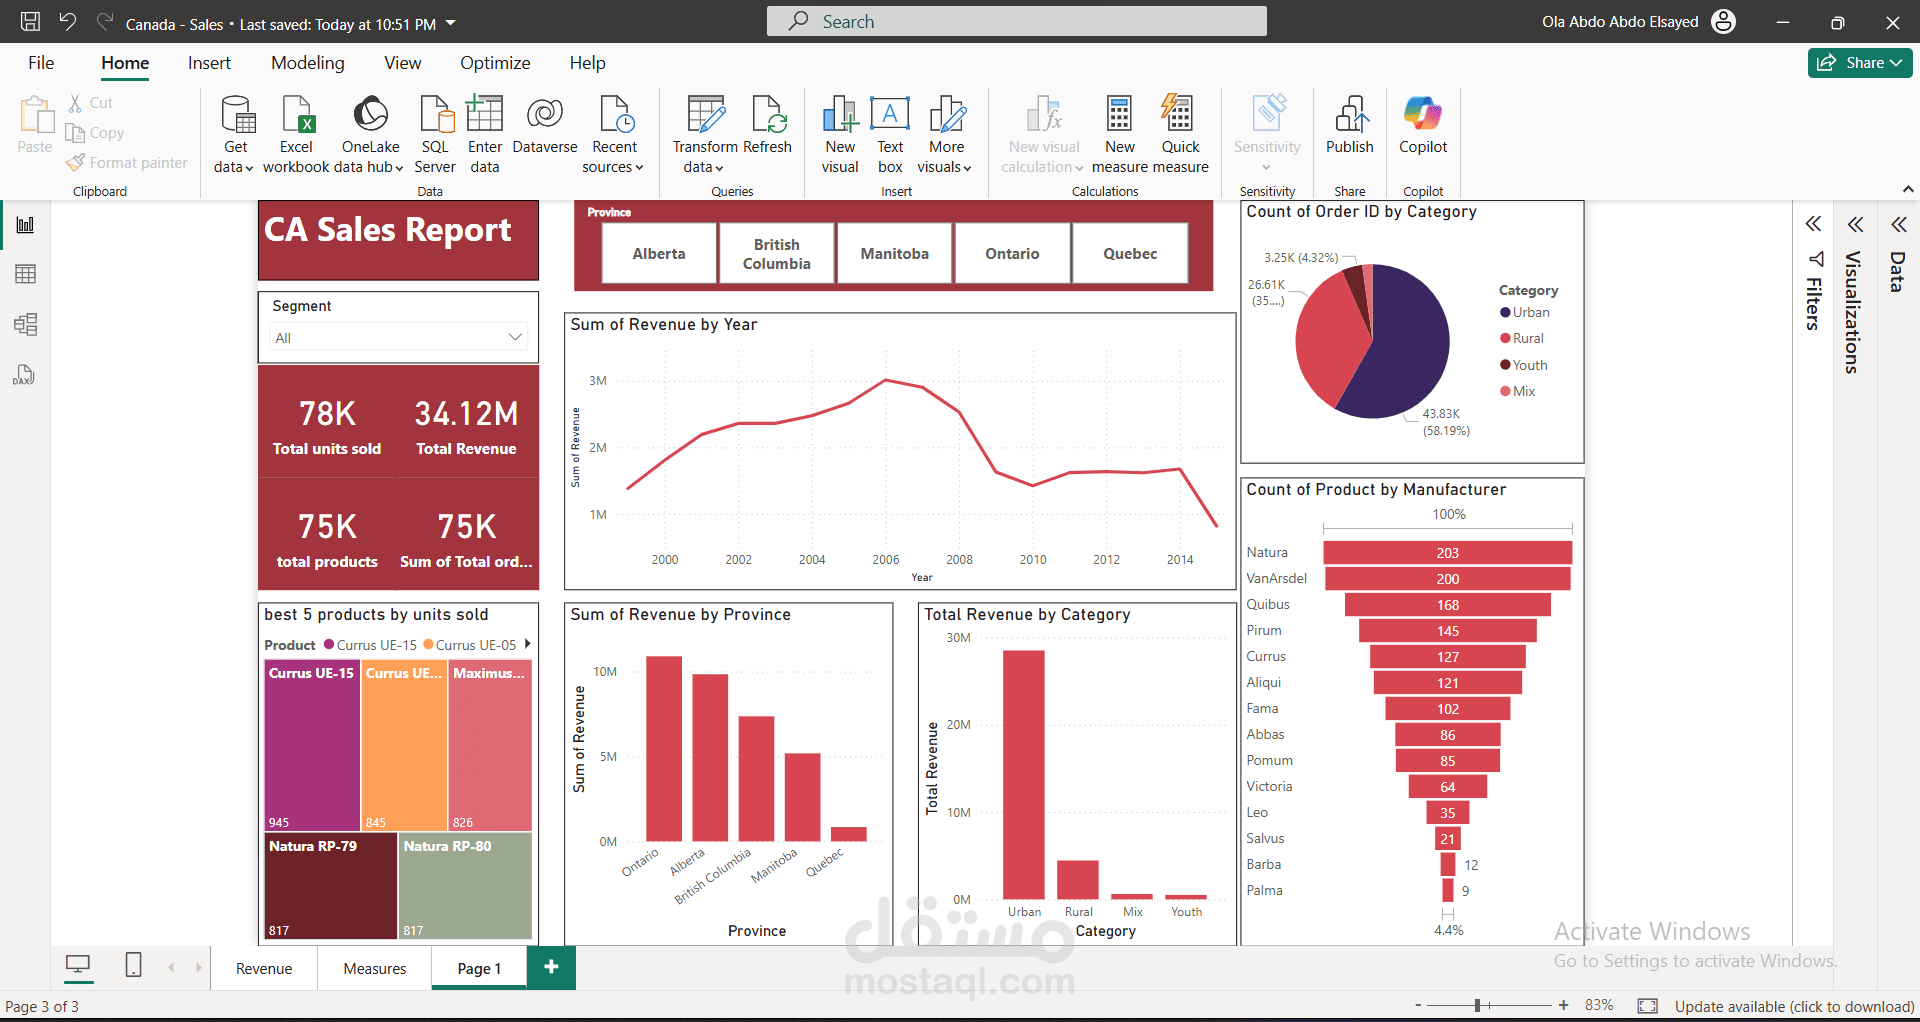
Task: Insert a New visual
Action: pyautogui.click(x=840, y=135)
